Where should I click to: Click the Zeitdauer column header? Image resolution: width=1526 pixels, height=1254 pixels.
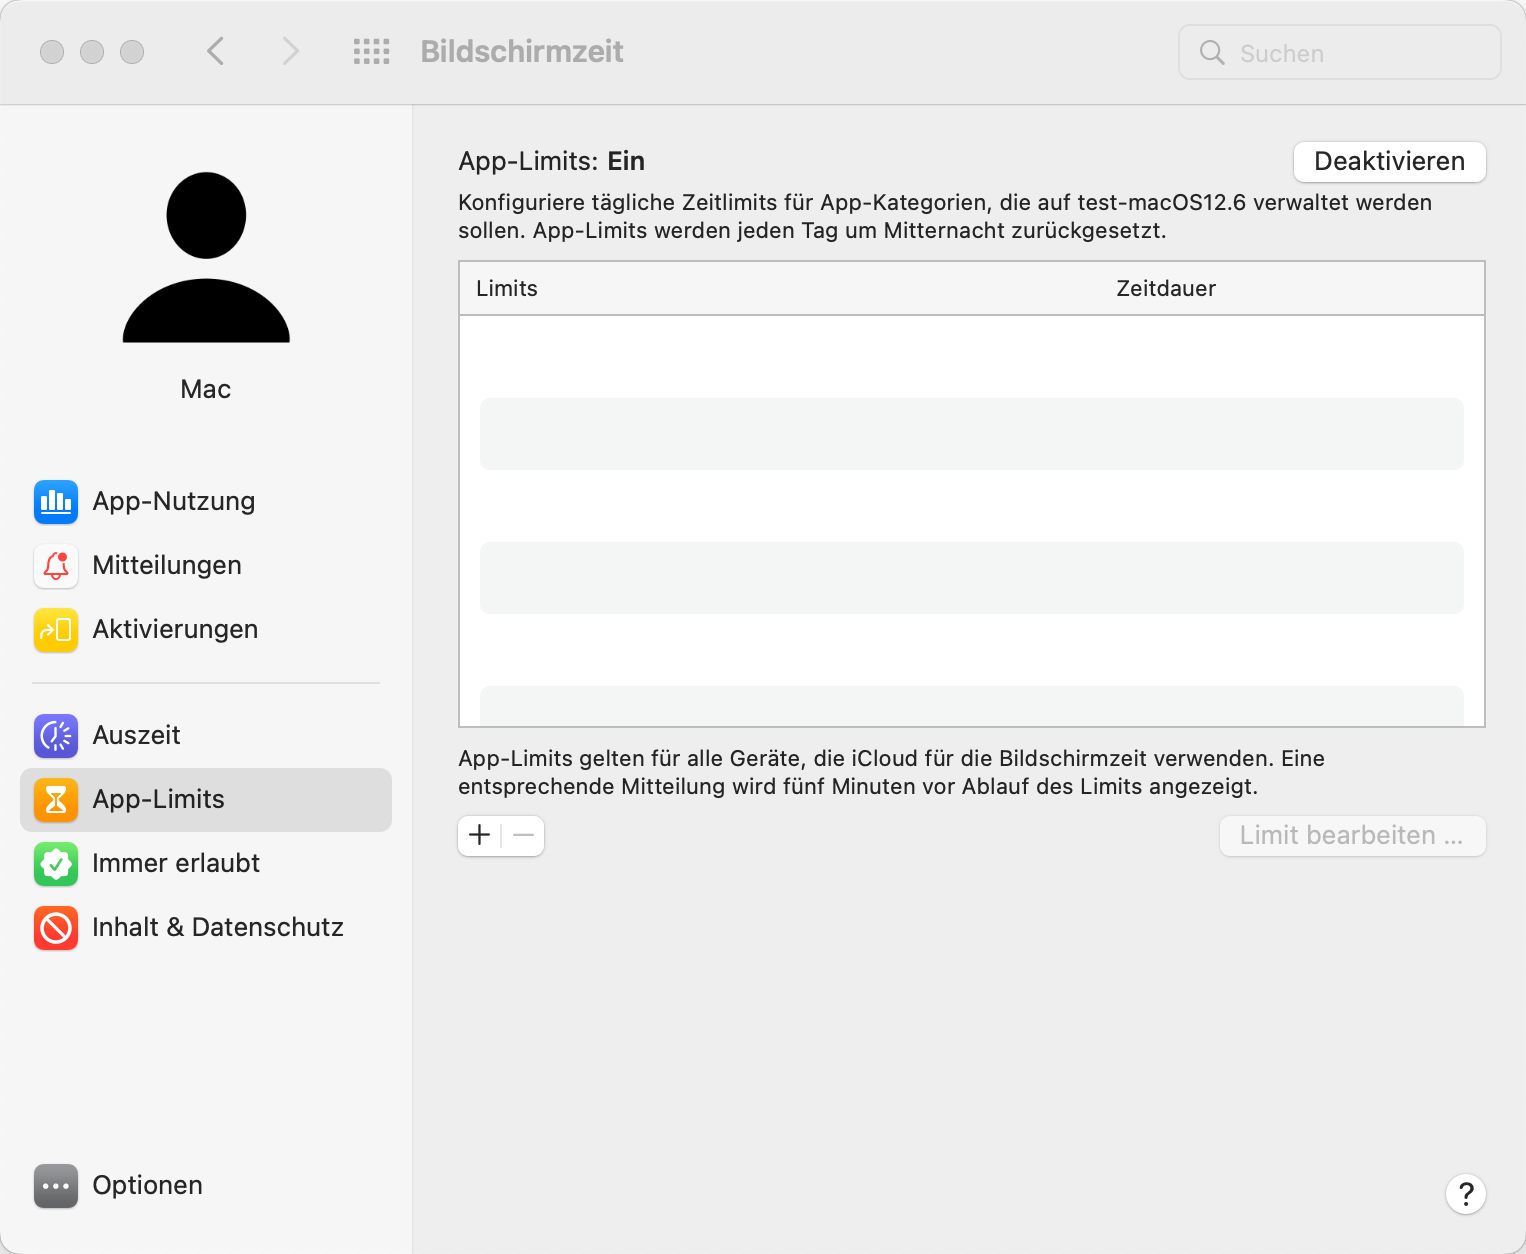[1166, 289]
